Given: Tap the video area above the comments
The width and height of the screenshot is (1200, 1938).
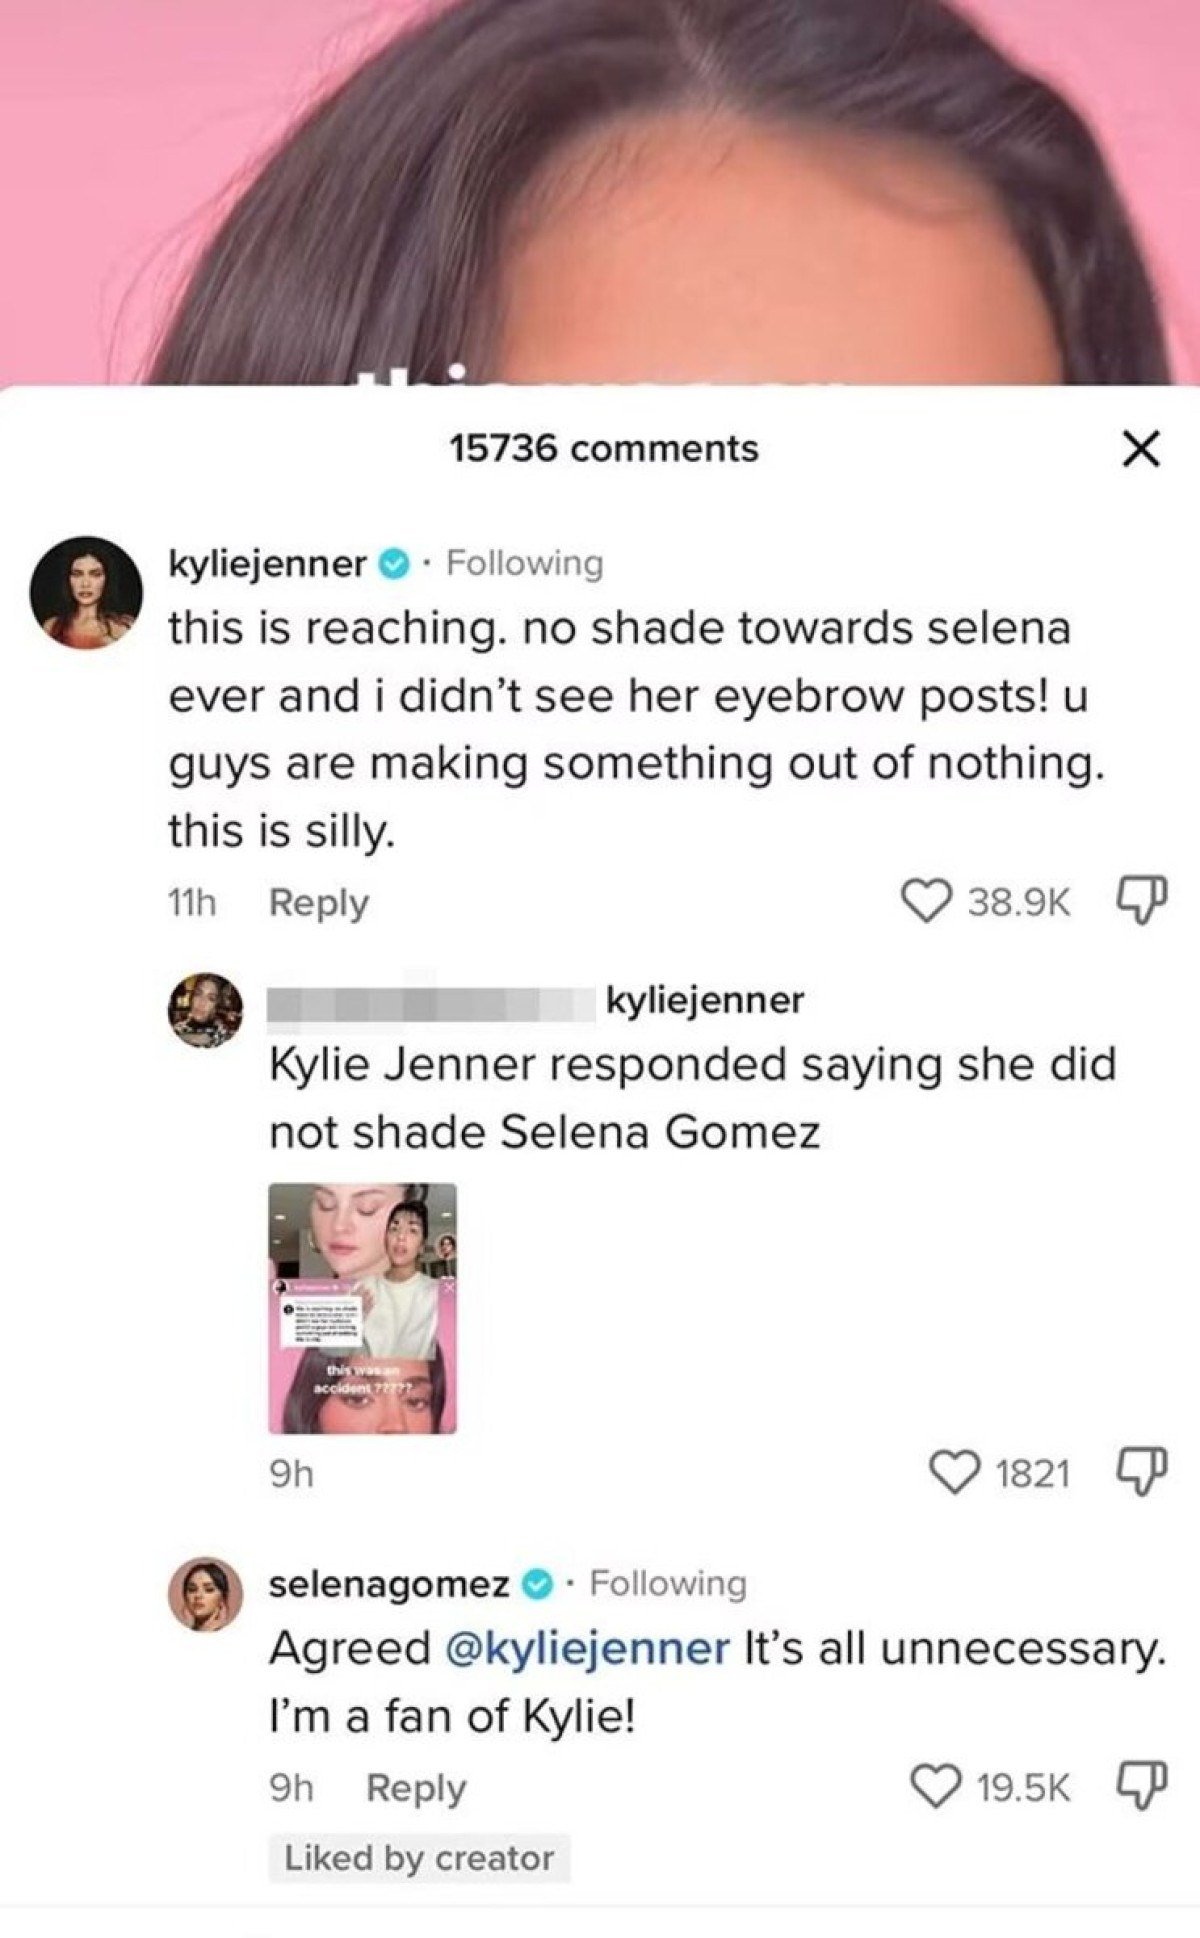Looking at the screenshot, I should click(600, 190).
